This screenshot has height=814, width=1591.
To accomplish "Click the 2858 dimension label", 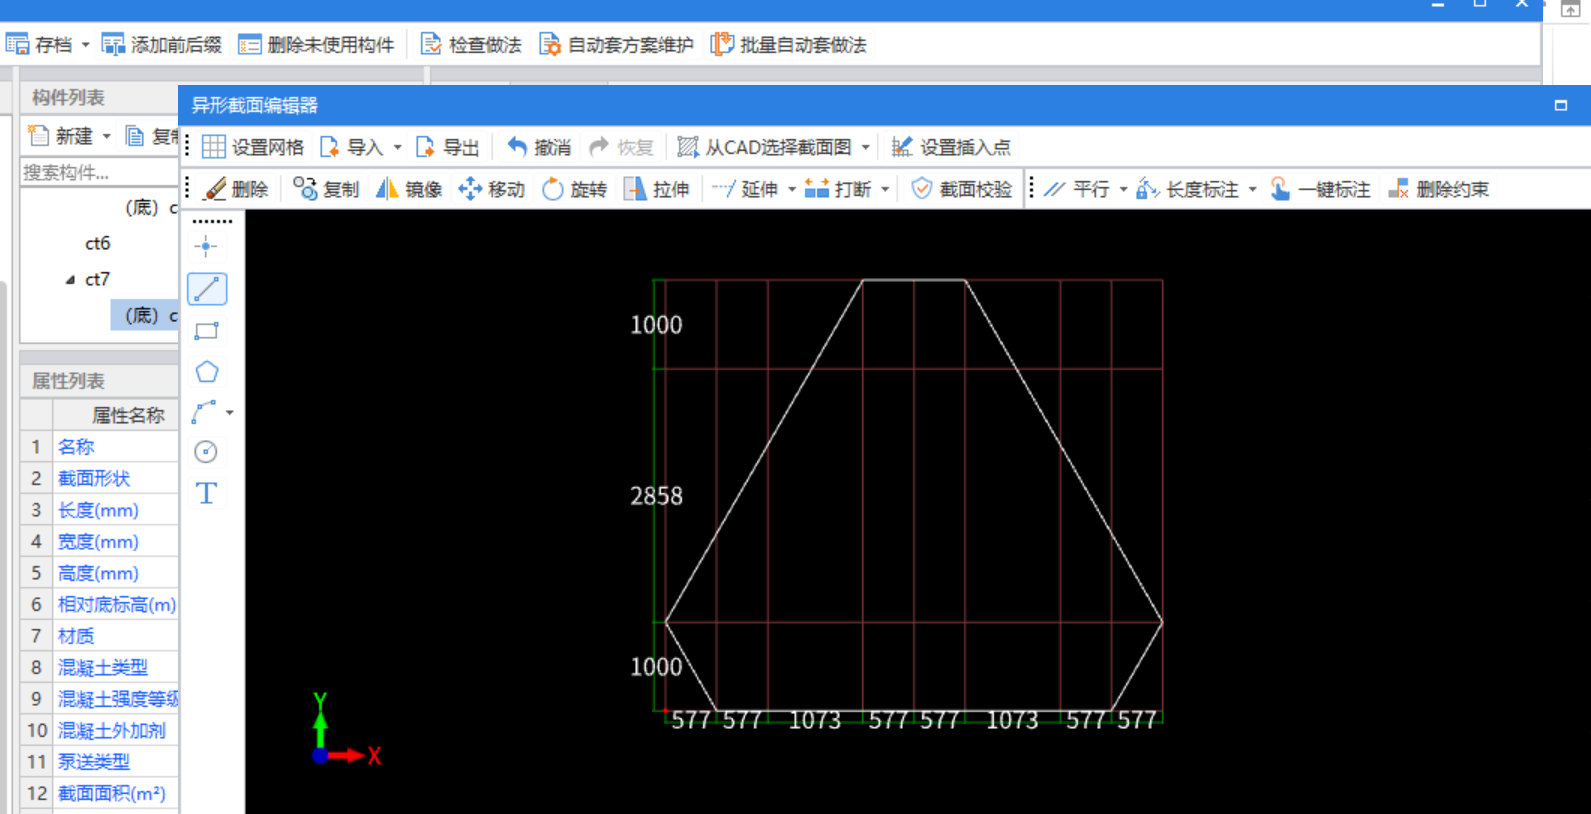I will 656,496.
